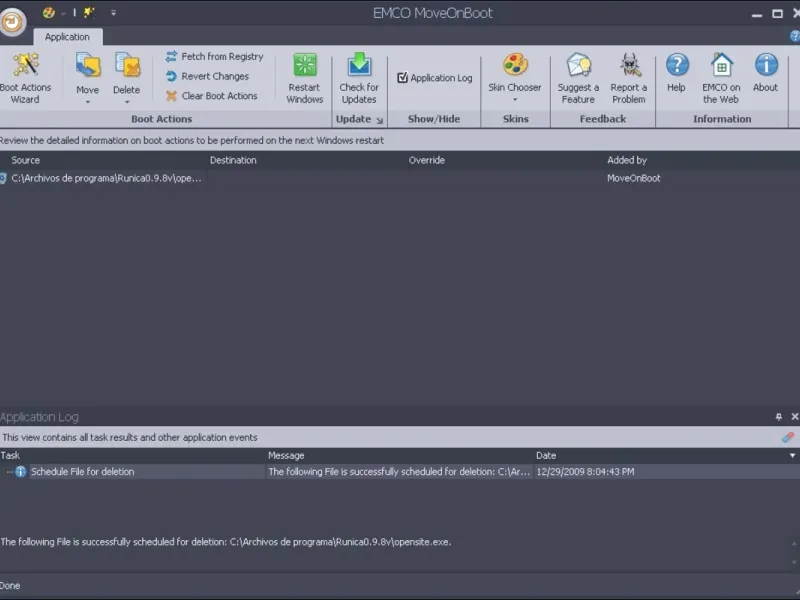Open EMCO on the Web
This screenshot has height=600, width=800.
[x=721, y=79]
